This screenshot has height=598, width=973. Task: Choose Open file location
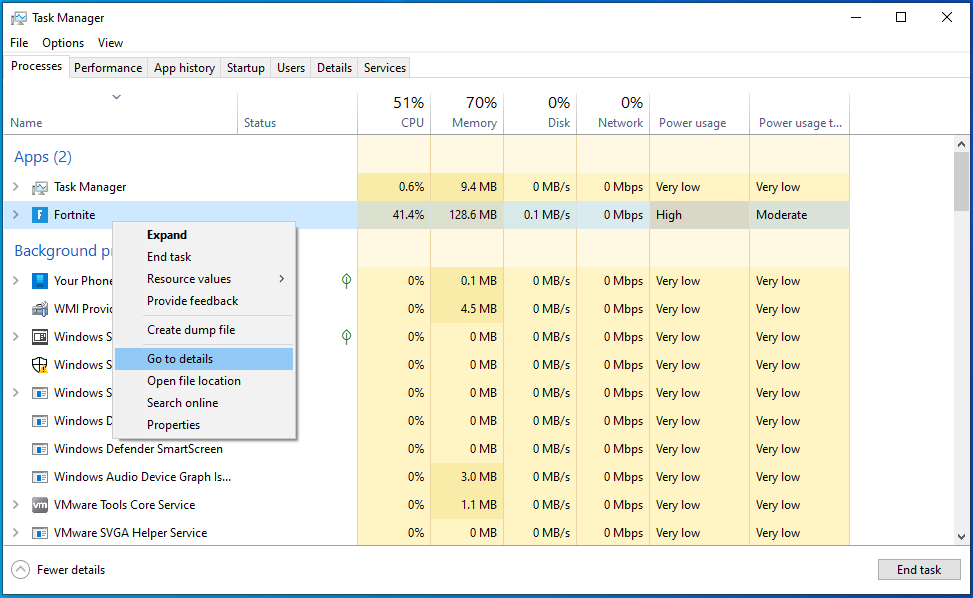pyautogui.click(x=204, y=381)
